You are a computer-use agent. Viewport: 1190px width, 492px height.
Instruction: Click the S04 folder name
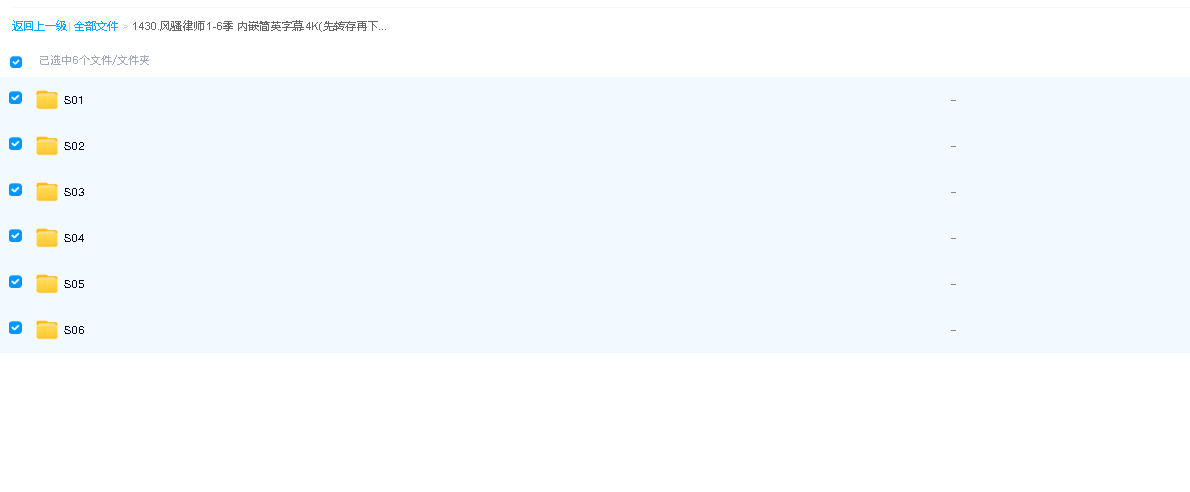[x=74, y=238]
